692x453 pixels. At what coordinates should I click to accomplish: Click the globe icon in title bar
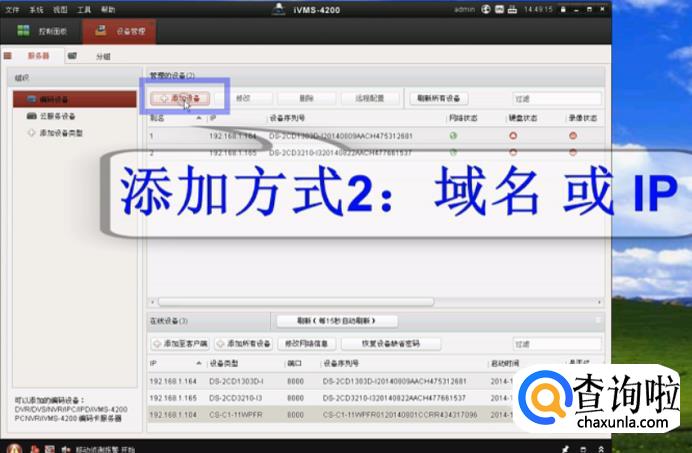[x=485, y=9]
